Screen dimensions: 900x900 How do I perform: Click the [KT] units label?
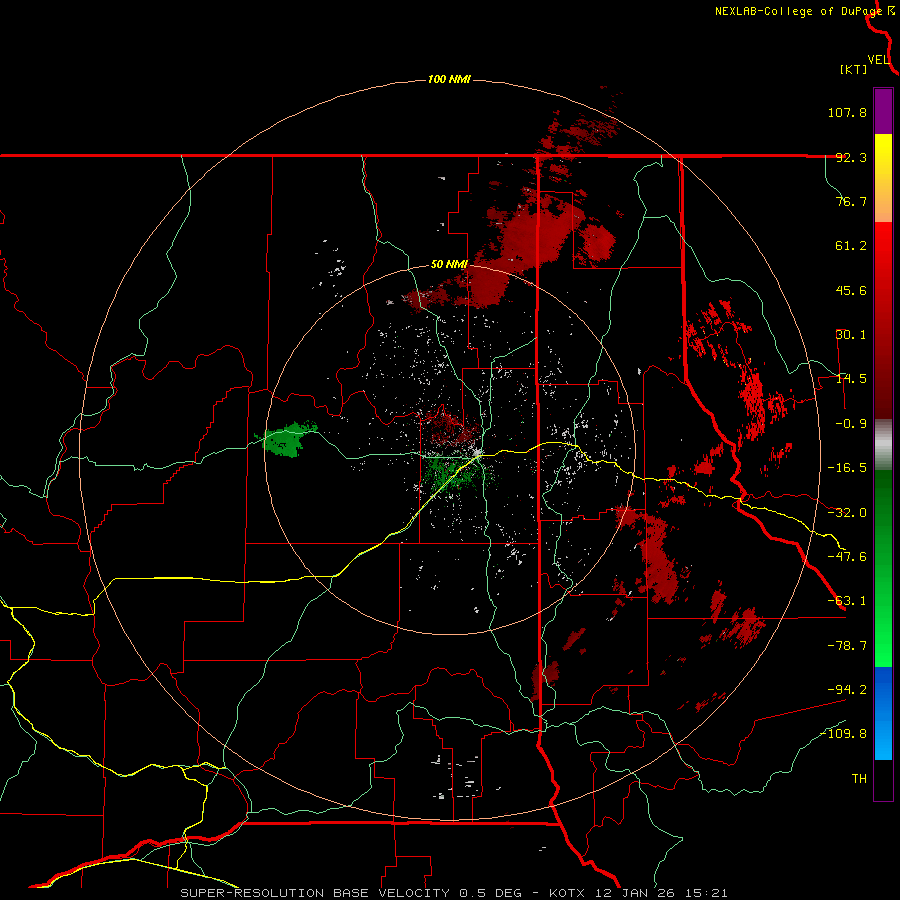click(x=854, y=69)
